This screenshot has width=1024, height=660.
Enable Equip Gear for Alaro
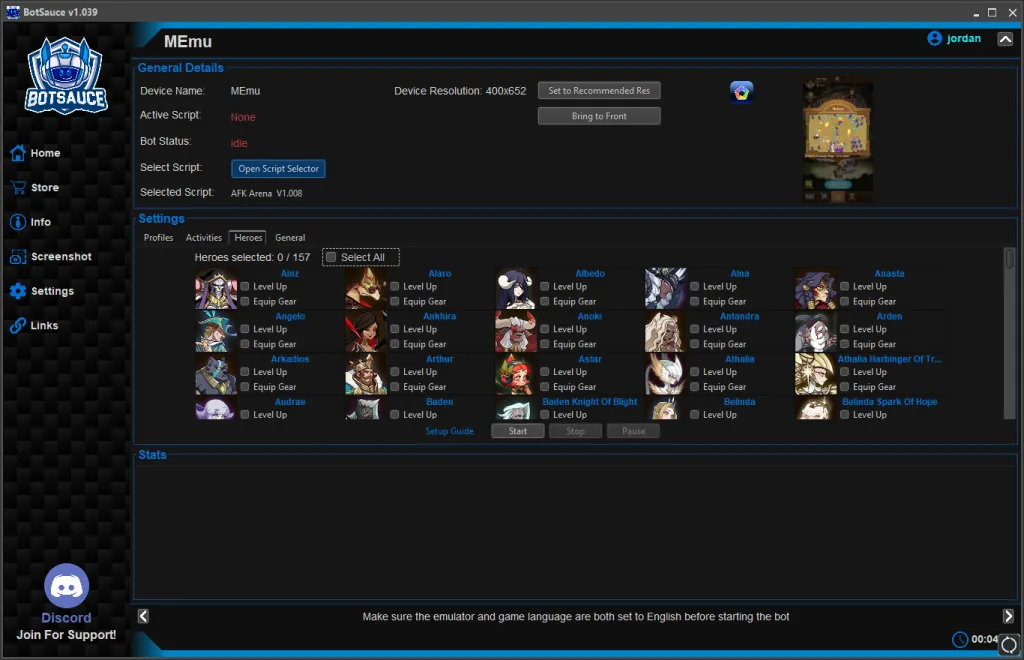coord(394,302)
